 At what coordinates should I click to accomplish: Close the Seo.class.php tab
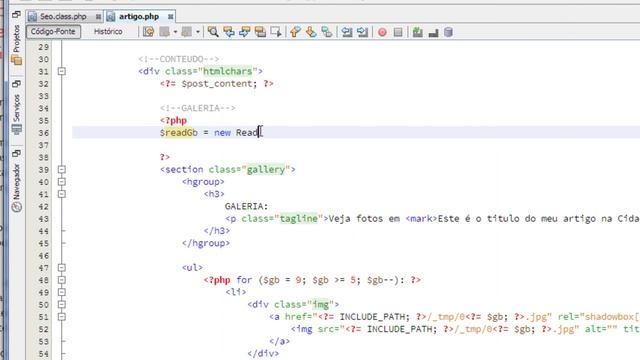coord(98,17)
